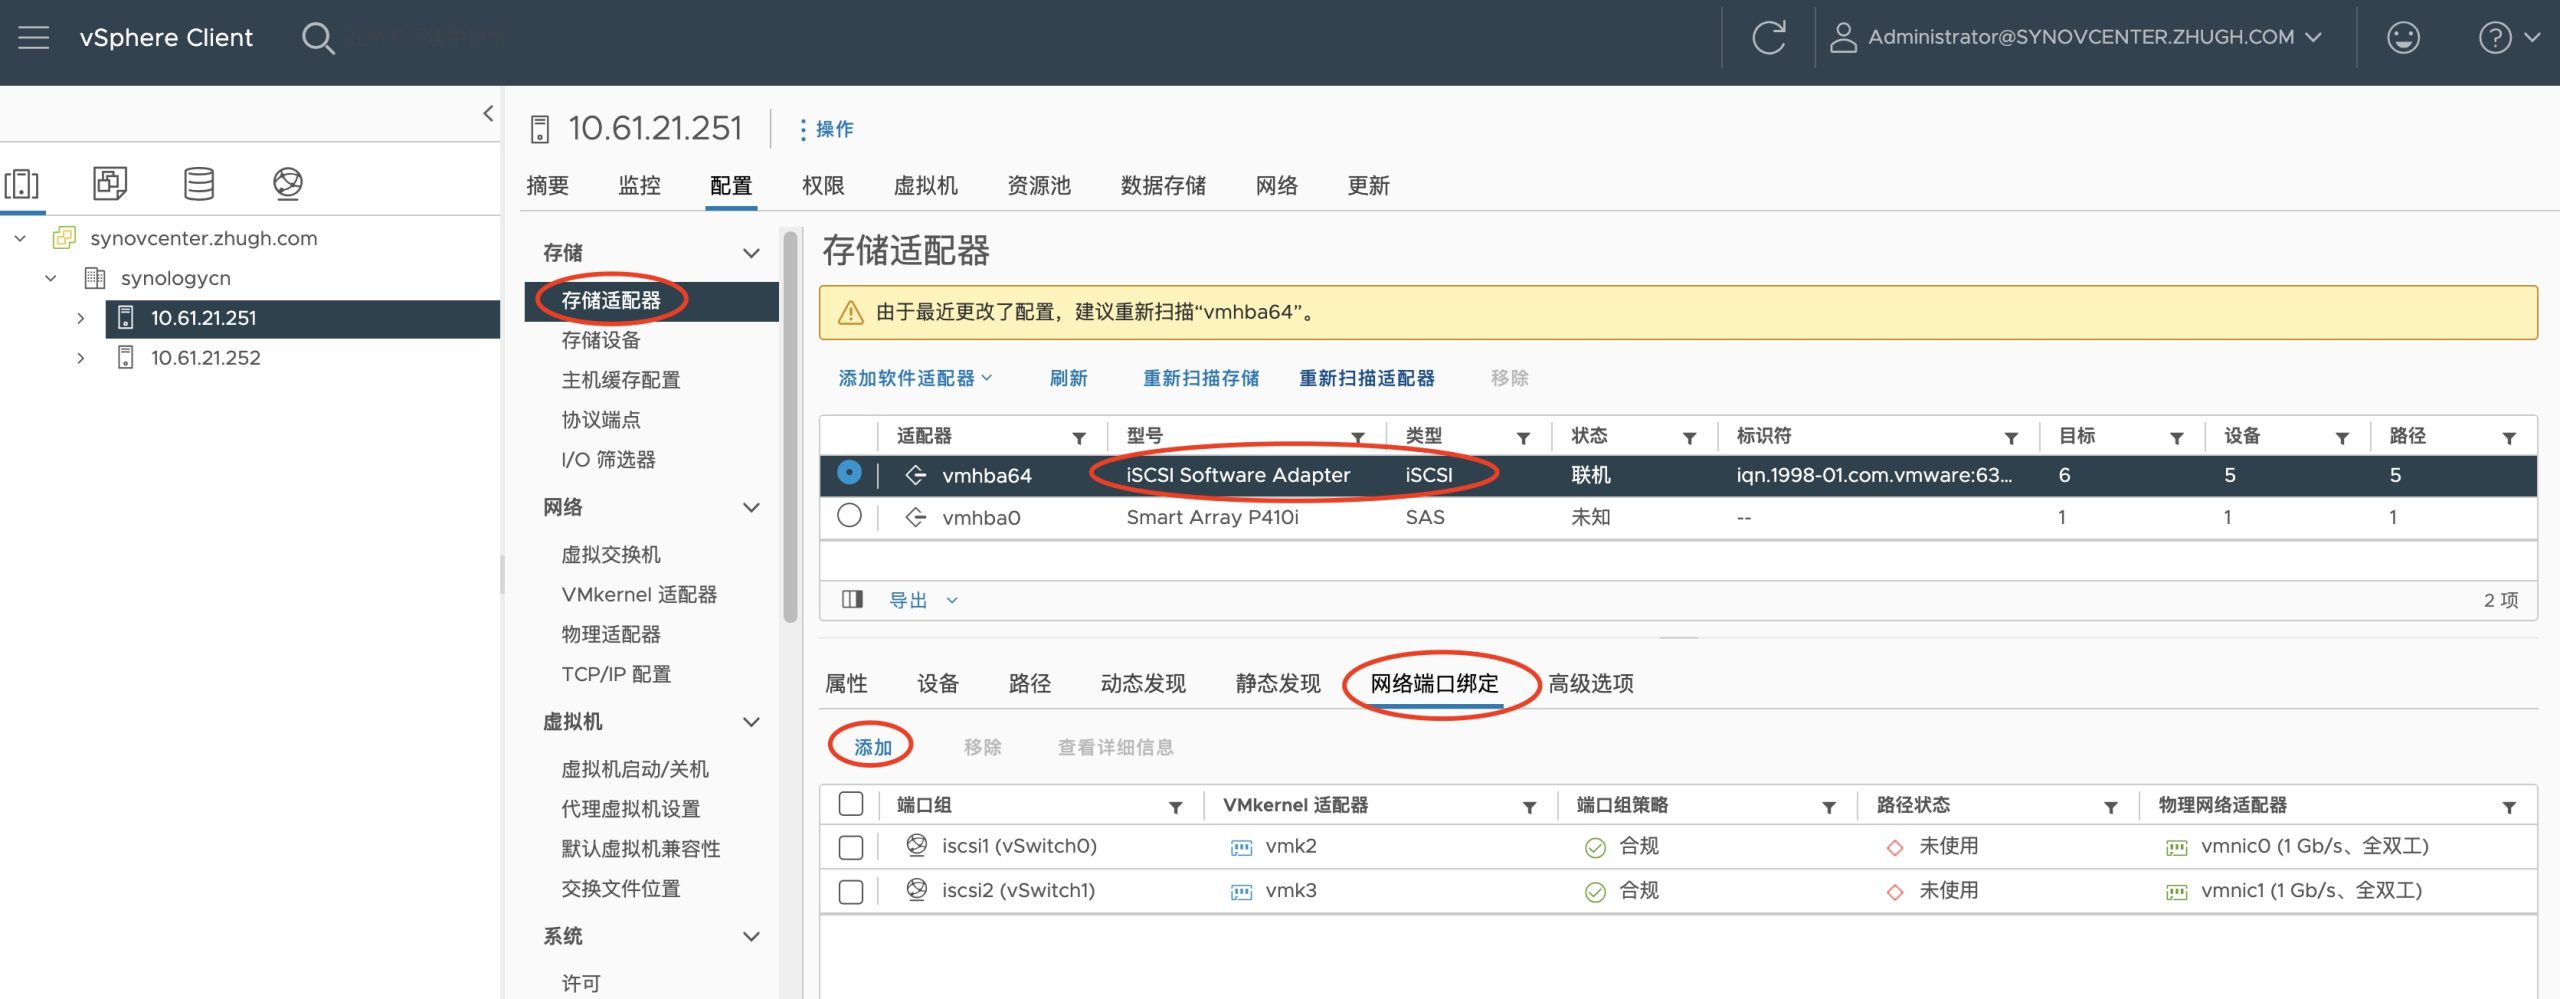Switch to Storage inventory icon
Screen dimensions: 2560x999
199,183
